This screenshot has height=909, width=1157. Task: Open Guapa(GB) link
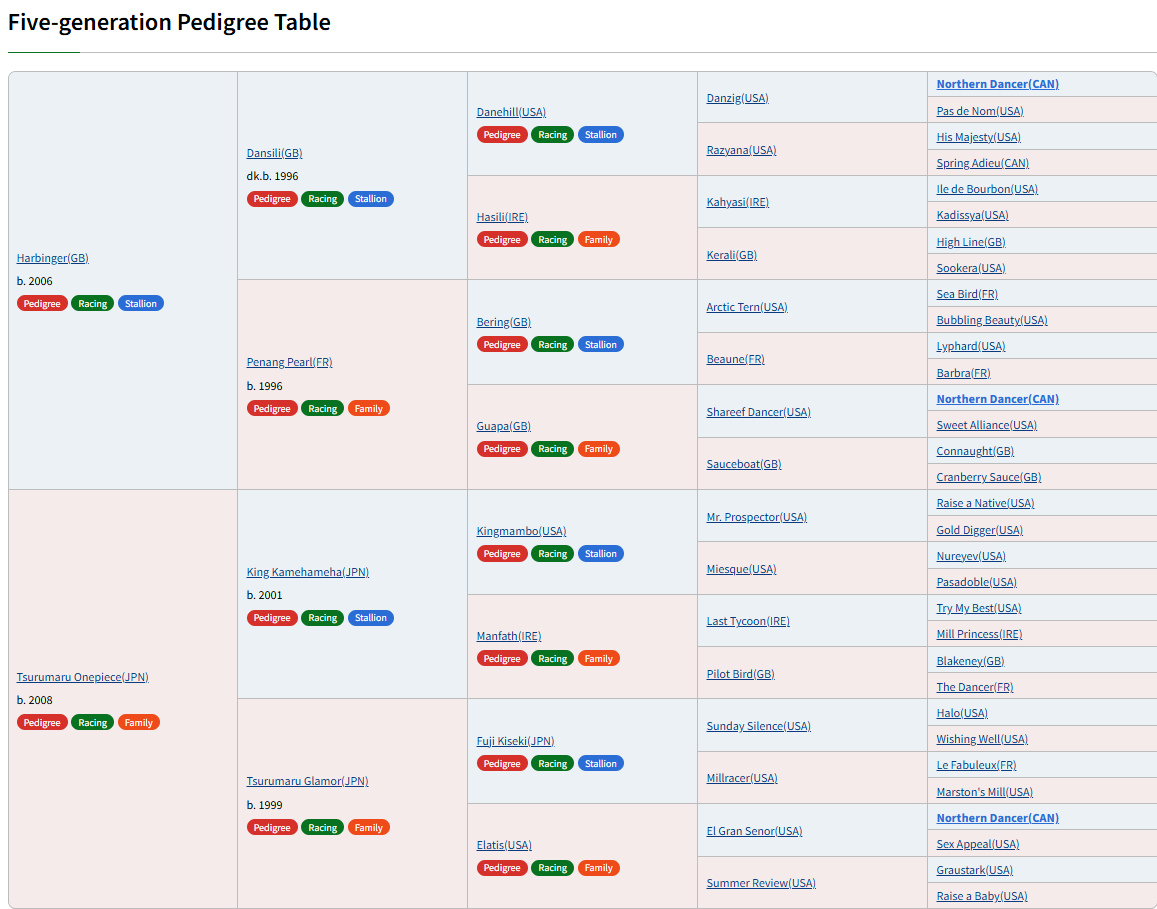[x=504, y=426]
